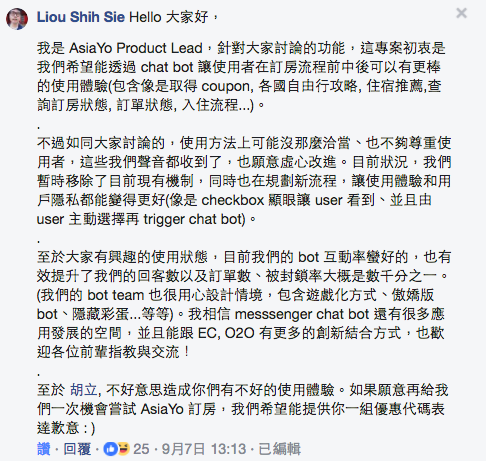Click the paragraph starting 不過如同大家討論的
The height and width of the screenshot is (461, 486).
(244, 181)
